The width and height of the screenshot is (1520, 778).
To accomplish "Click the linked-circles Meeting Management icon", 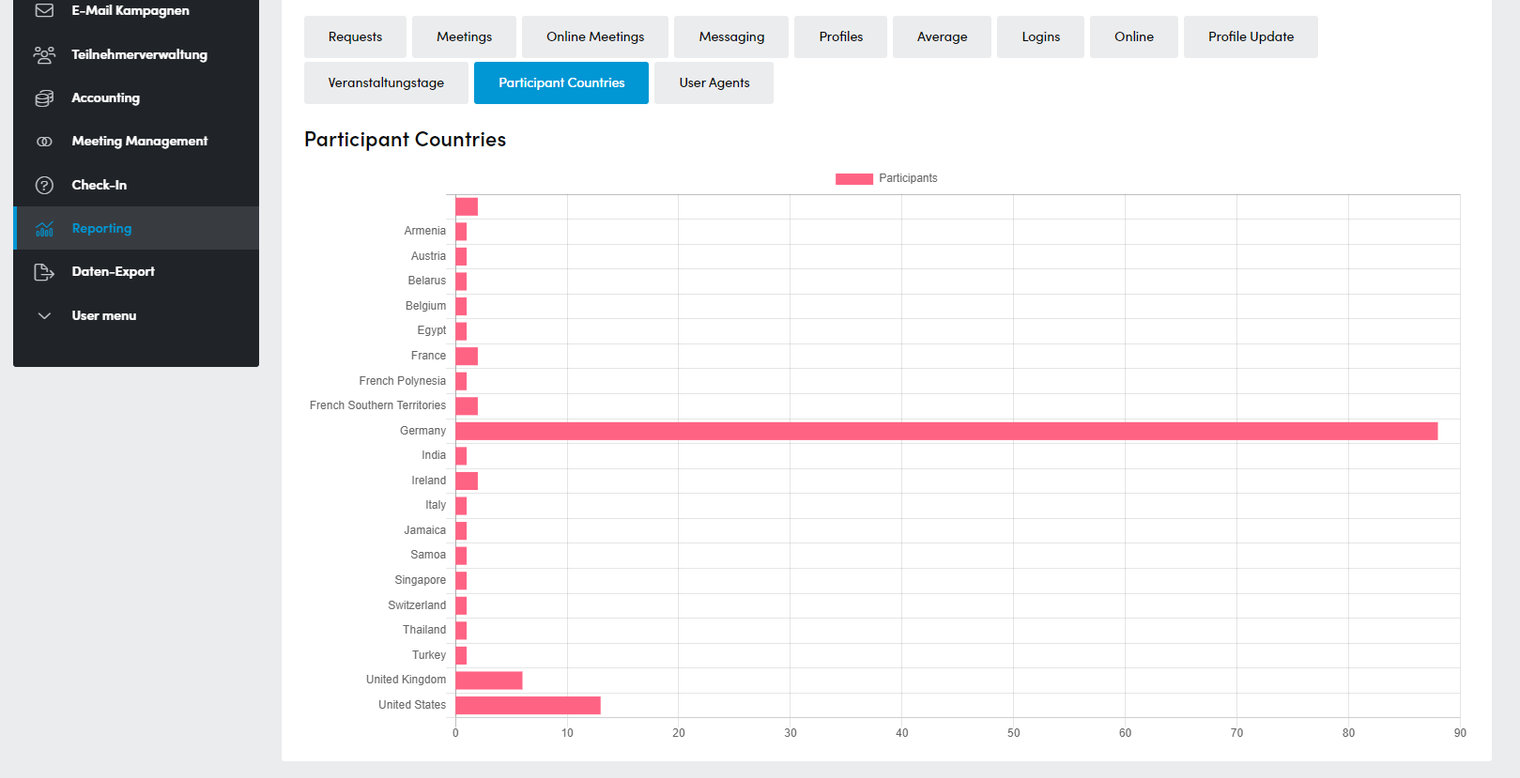I will (44, 142).
